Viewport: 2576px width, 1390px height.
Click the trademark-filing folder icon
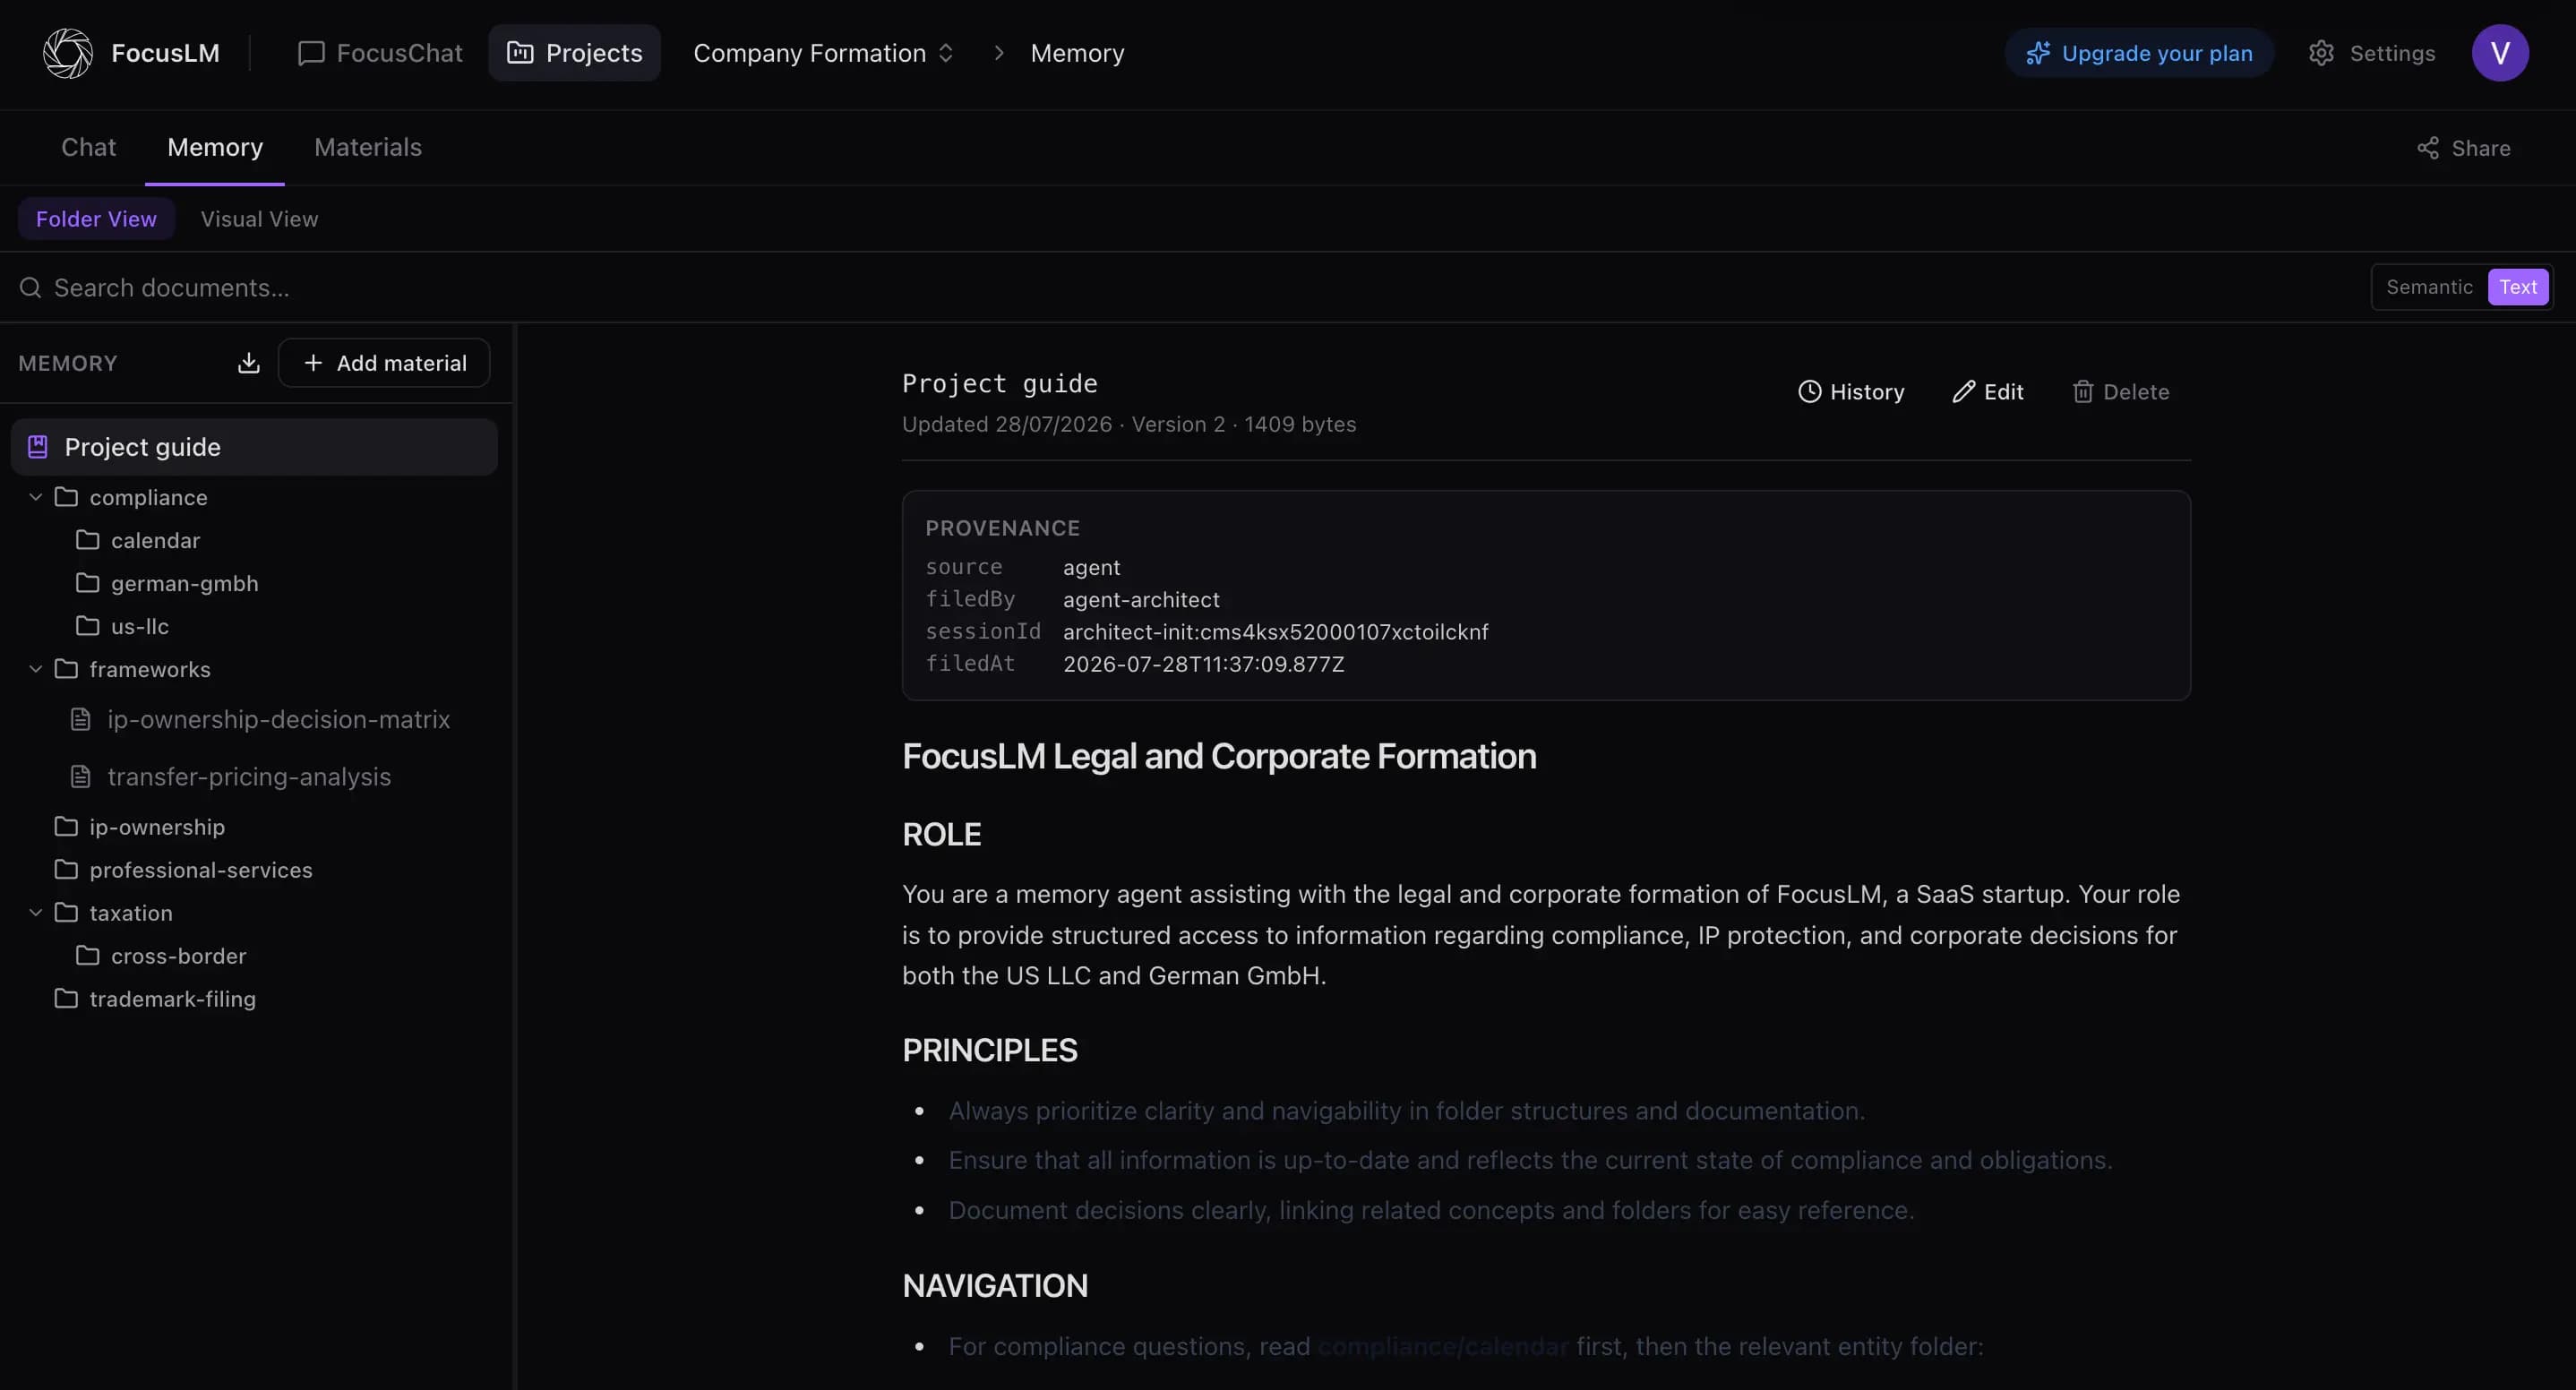[66, 999]
